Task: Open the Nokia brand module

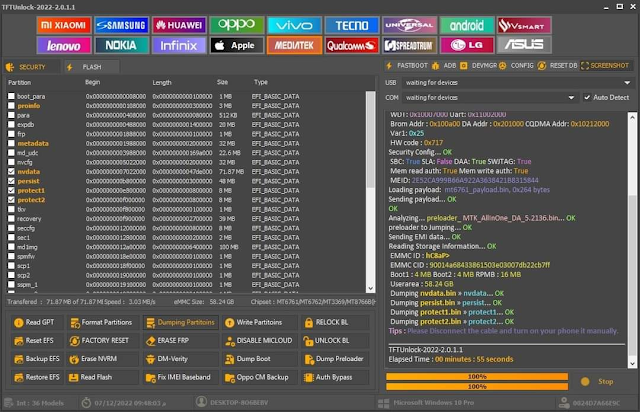Action: click(x=121, y=45)
